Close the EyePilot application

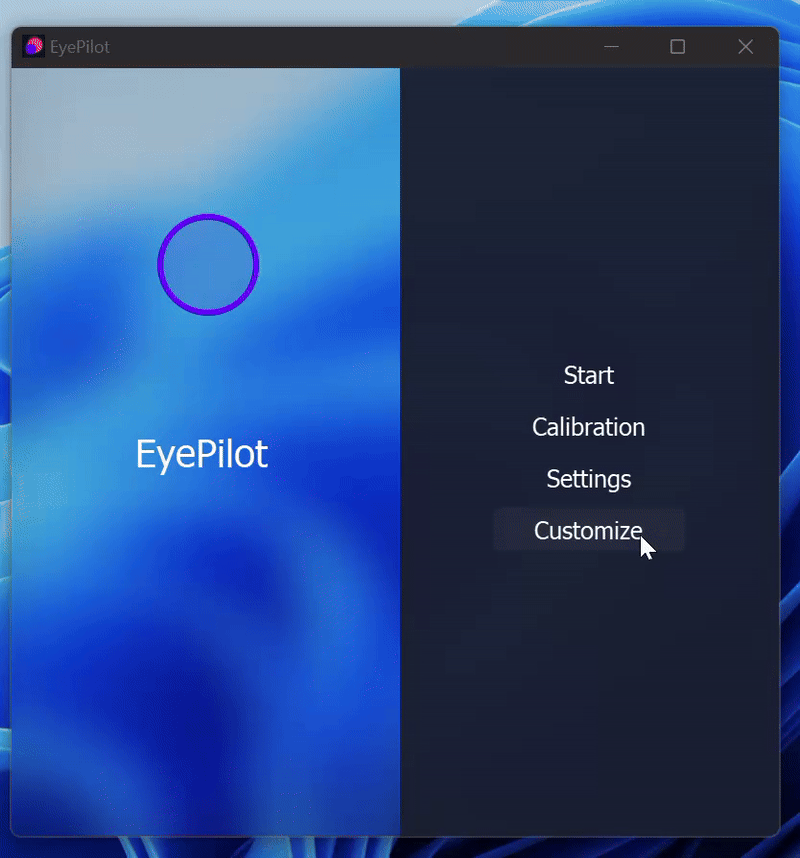(745, 46)
